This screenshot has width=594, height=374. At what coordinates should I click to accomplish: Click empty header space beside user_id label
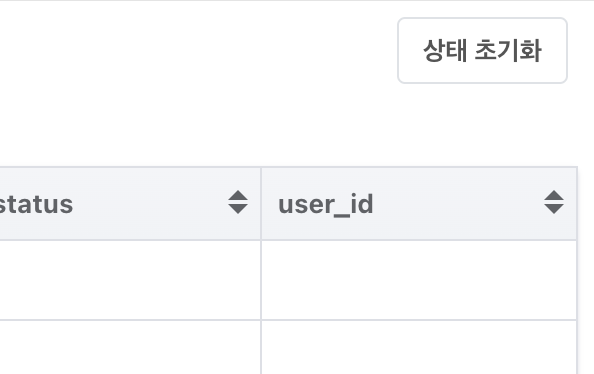(x=458, y=203)
